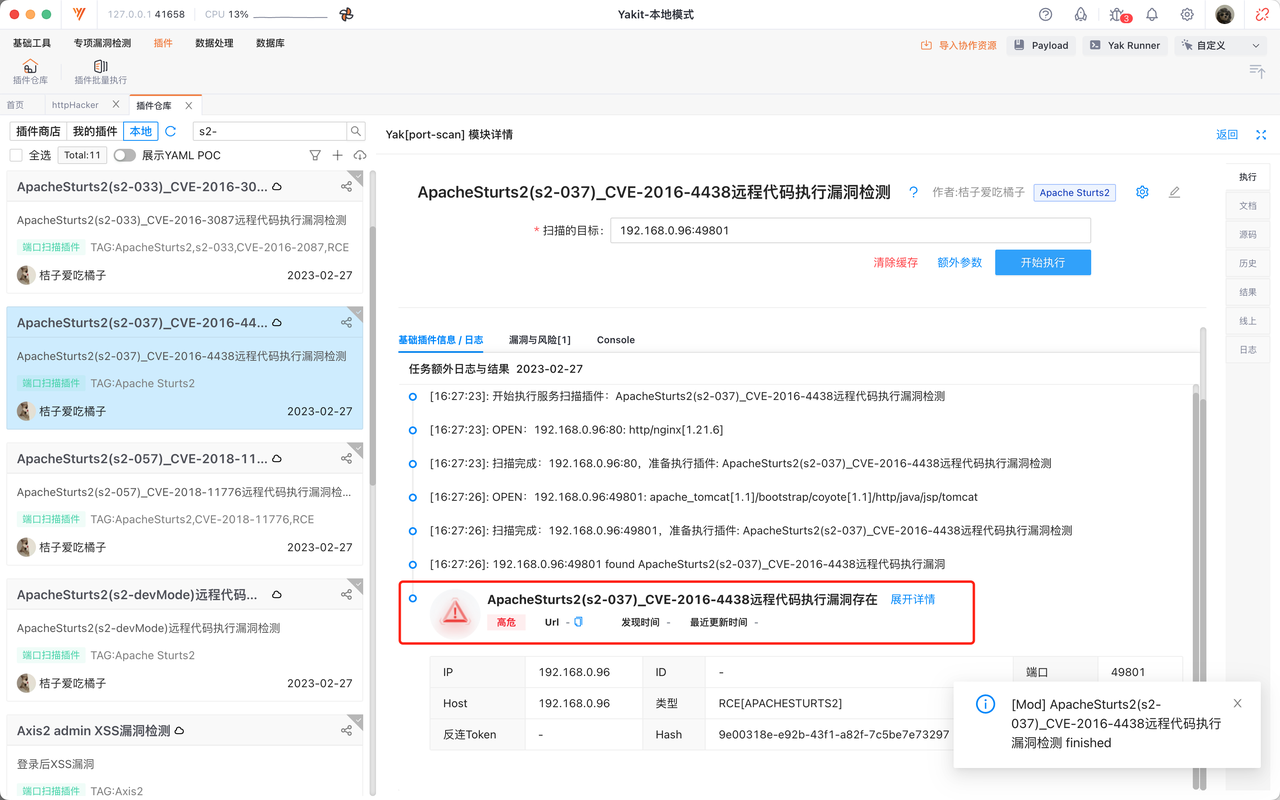Click share icon on the Axis2 admin XSS card
The image size is (1280, 800).
pos(346,730)
